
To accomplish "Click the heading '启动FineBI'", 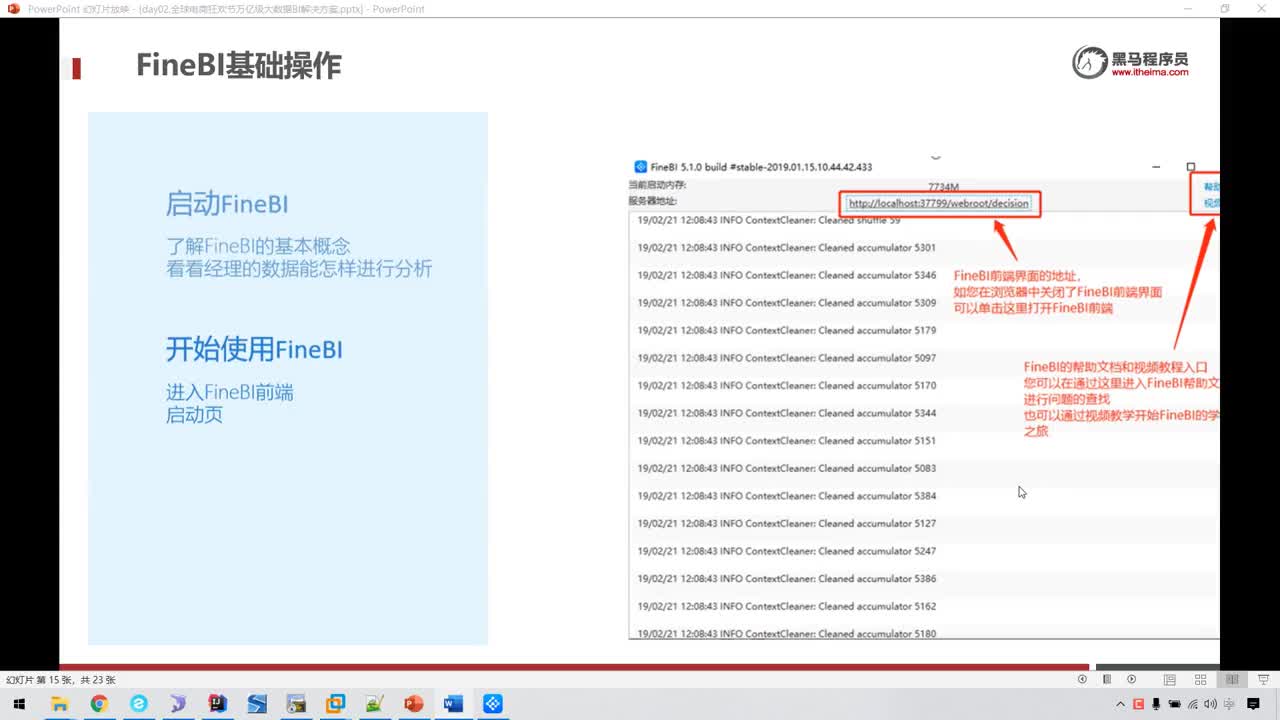I will coord(227,205).
